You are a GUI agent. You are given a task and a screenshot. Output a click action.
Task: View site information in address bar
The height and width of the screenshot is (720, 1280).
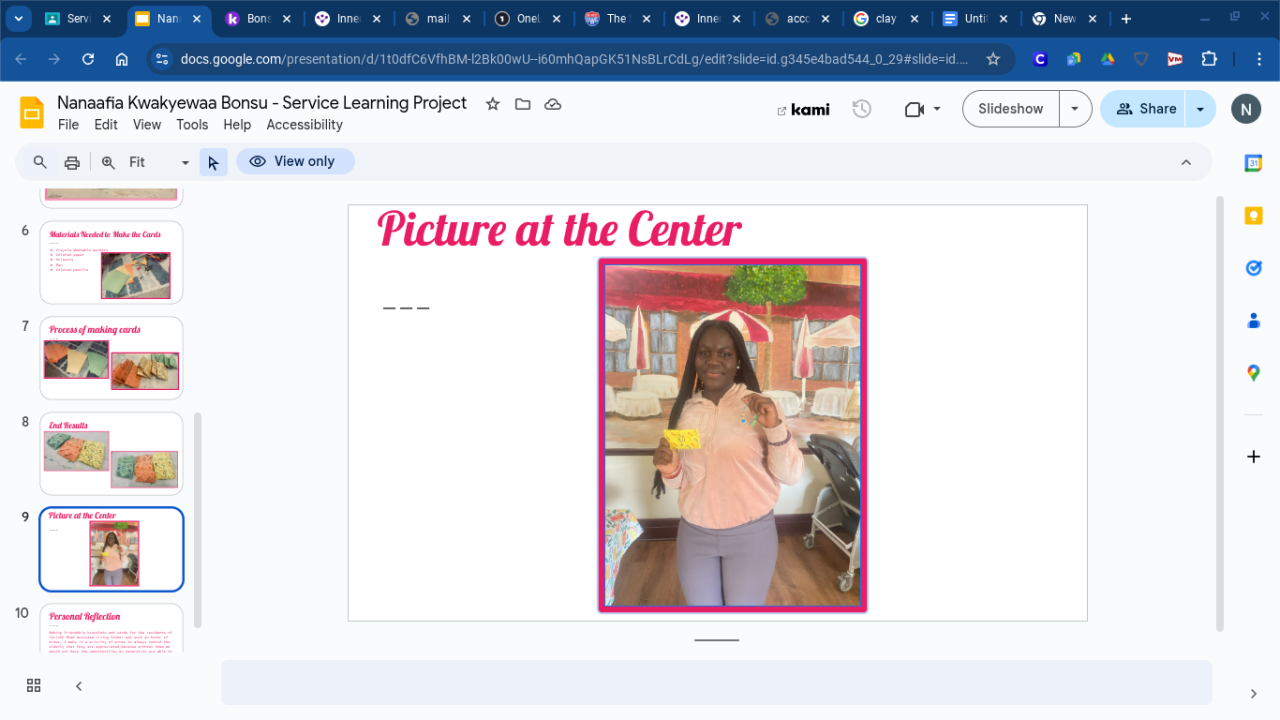point(163,59)
